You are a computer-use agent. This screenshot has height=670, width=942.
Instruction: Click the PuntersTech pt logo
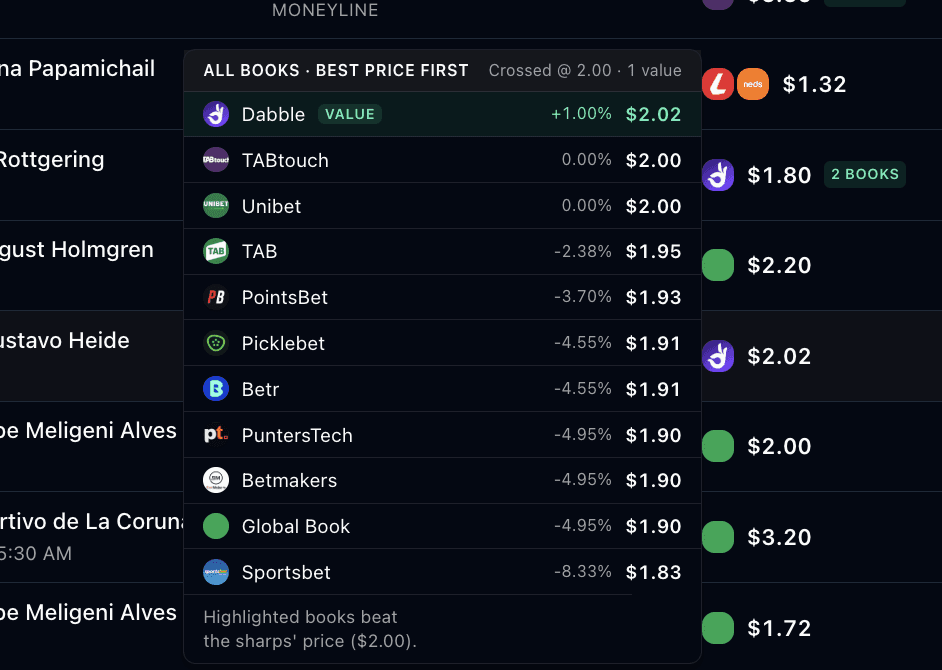(x=216, y=434)
